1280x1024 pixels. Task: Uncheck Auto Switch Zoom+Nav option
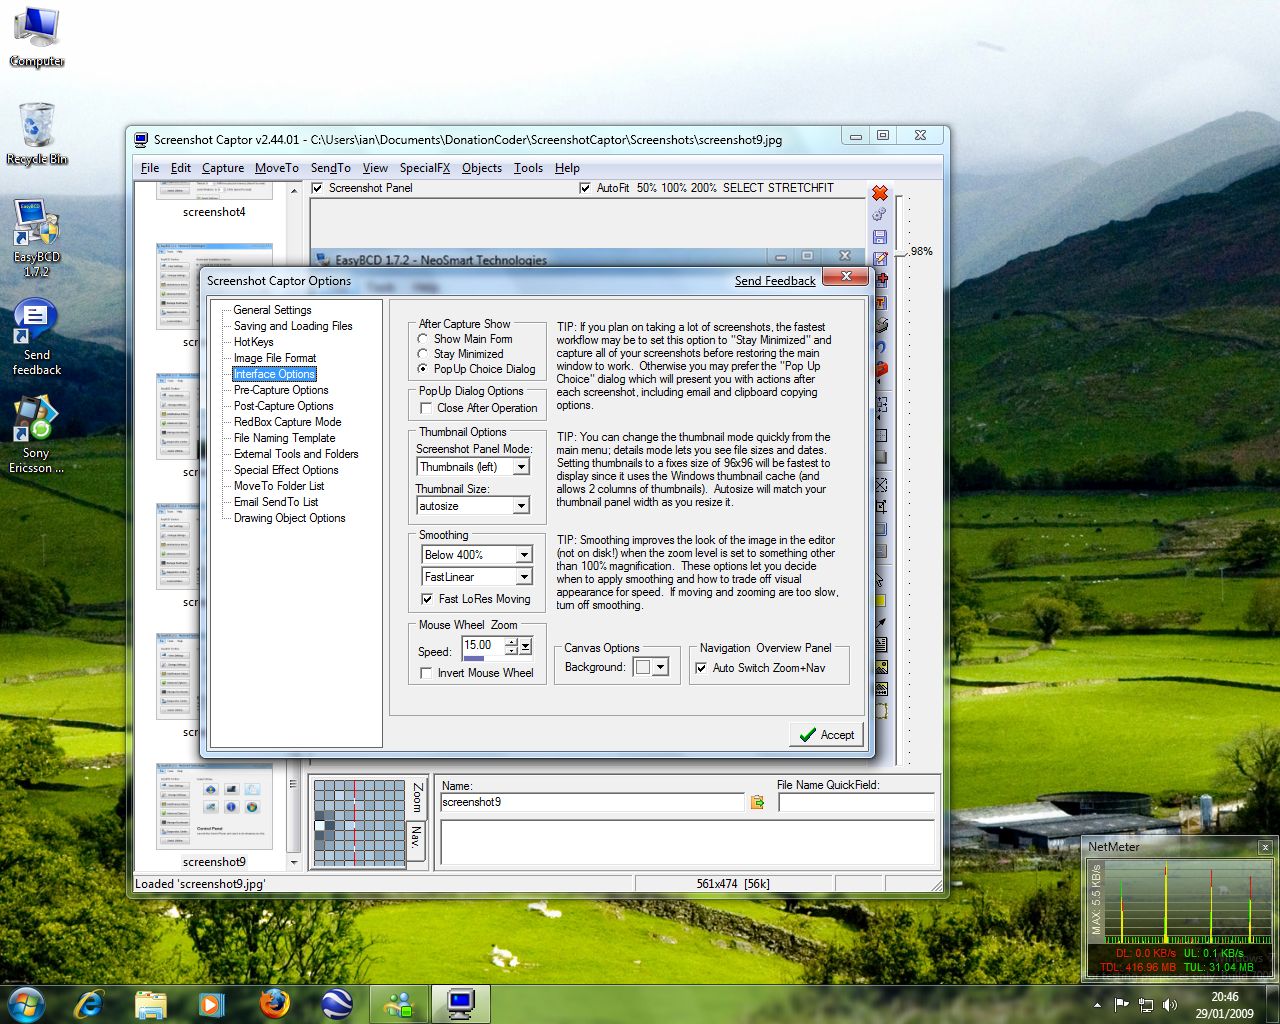(701, 668)
